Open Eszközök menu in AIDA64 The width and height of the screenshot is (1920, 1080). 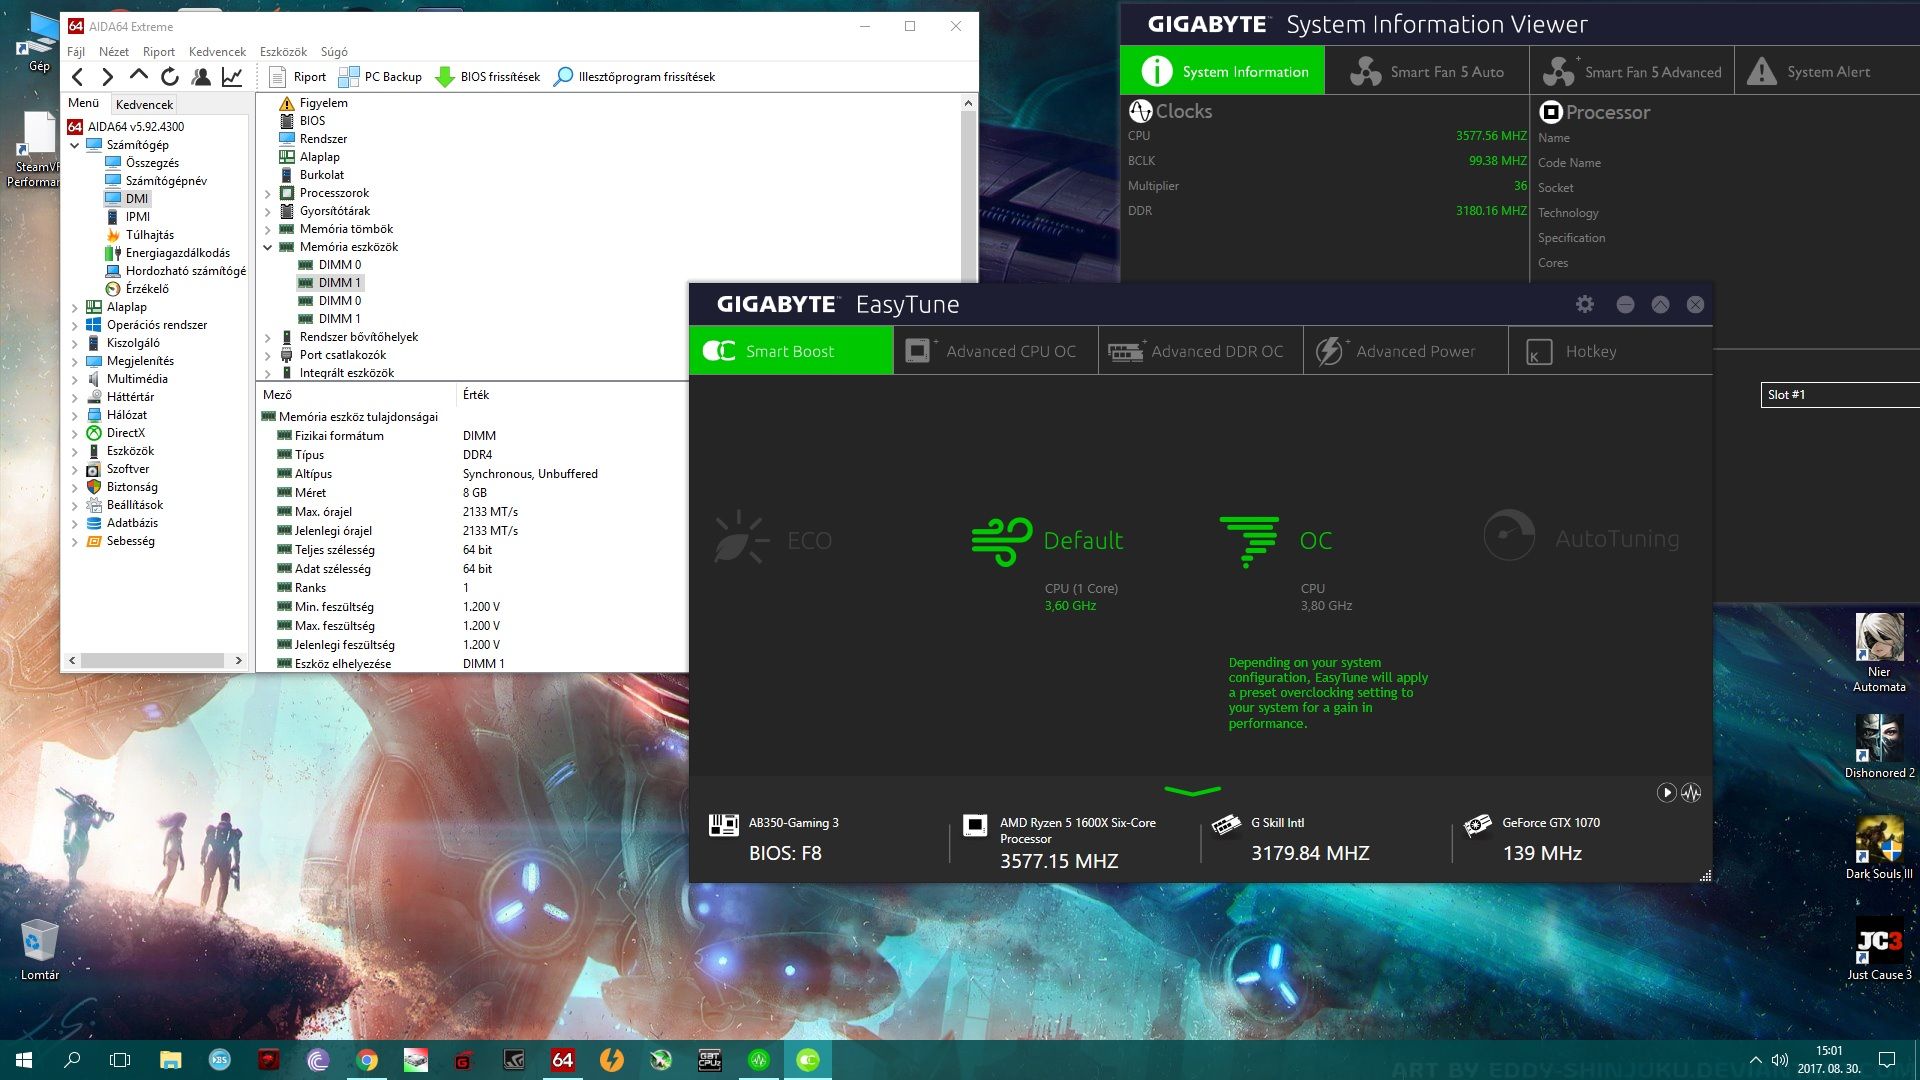(x=283, y=51)
